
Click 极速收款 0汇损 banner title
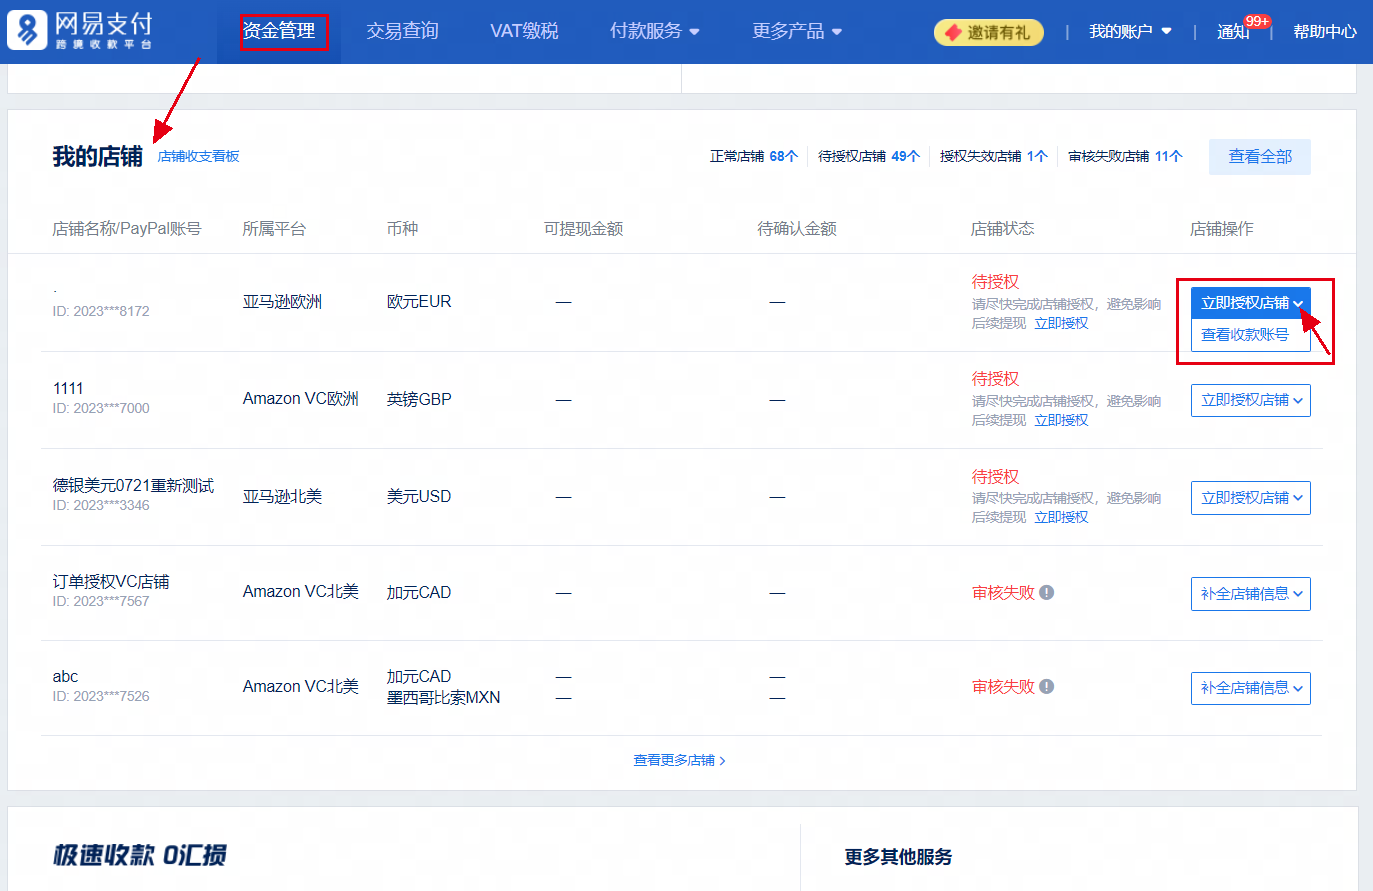(x=140, y=855)
